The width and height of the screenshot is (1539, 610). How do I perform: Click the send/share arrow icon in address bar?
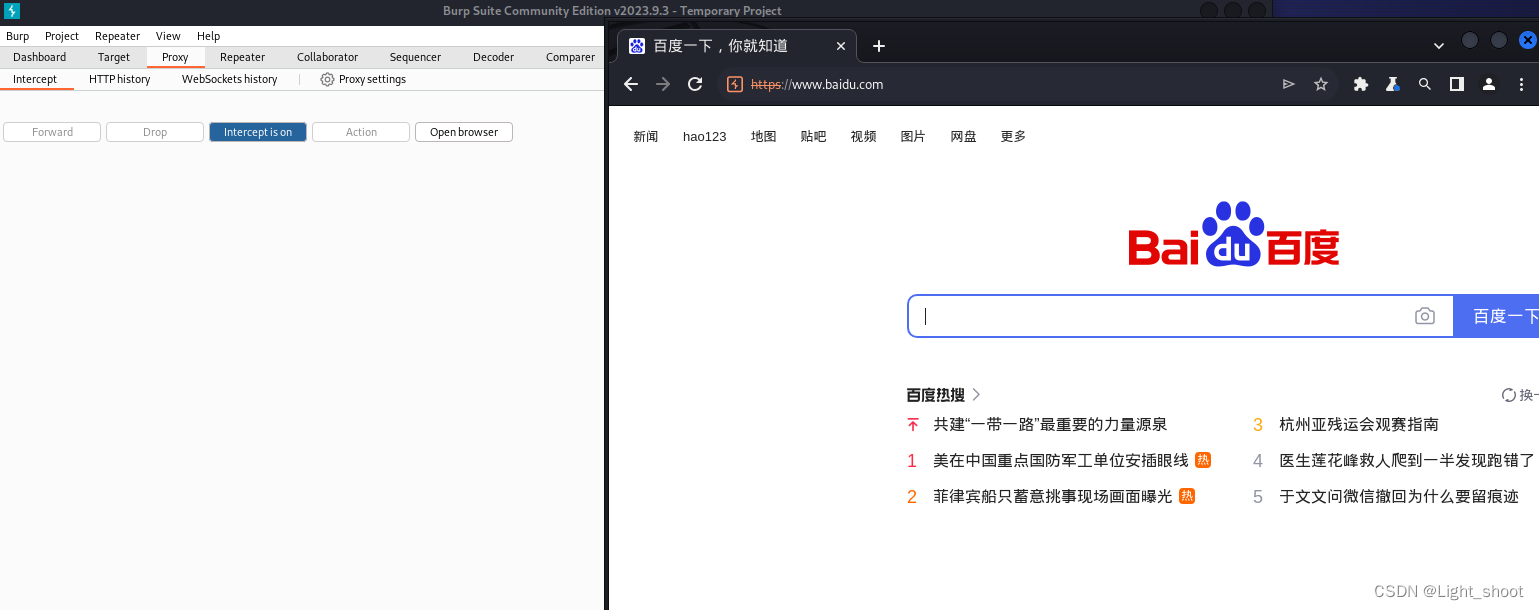click(x=1289, y=84)
